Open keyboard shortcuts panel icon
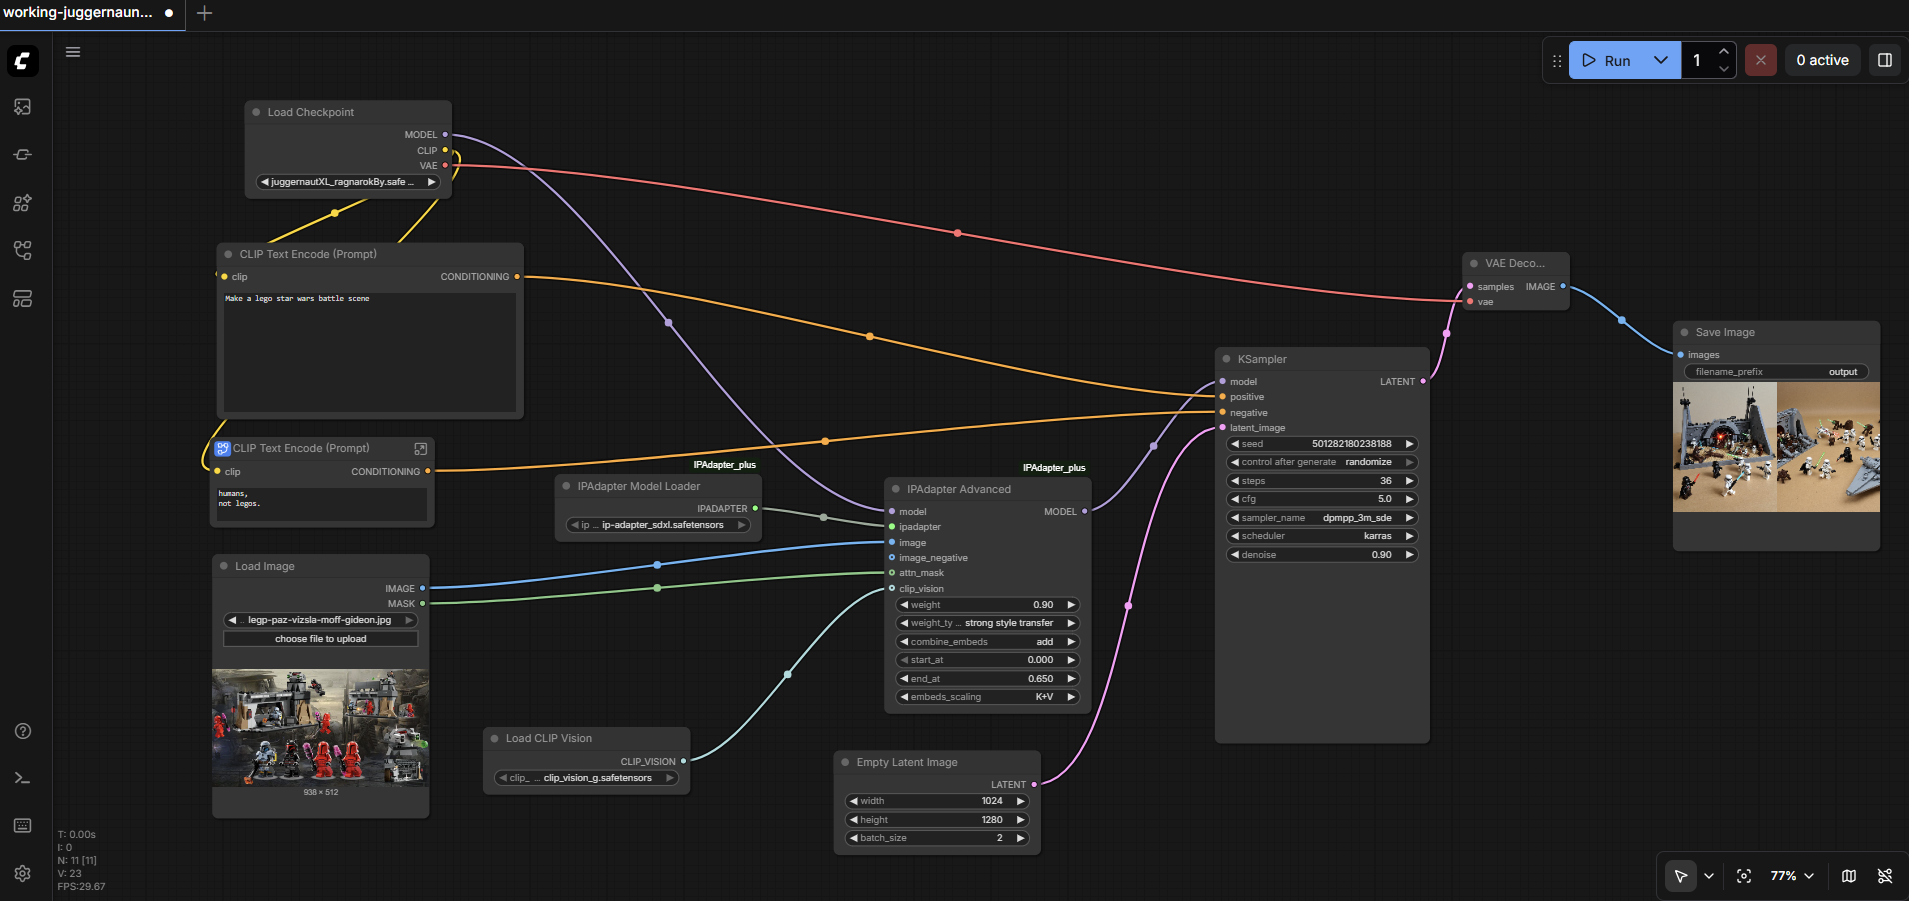Screen dimensions: 1909x901 coord(22,826)
